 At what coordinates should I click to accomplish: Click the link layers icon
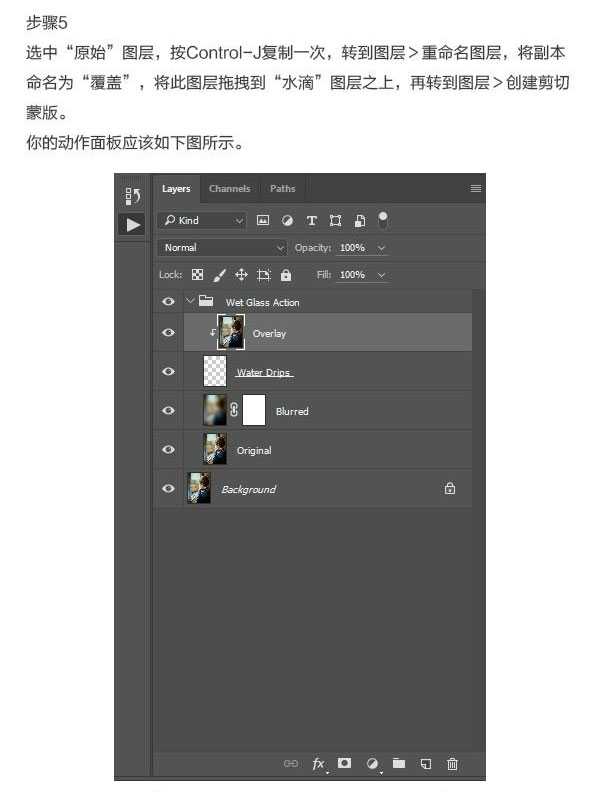tap(291, 763)
